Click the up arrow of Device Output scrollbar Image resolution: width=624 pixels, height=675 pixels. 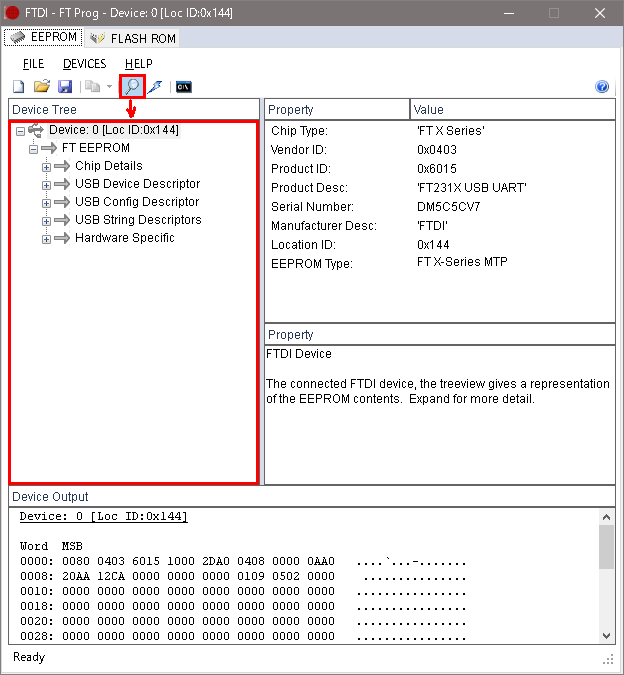tap(606, 517)
